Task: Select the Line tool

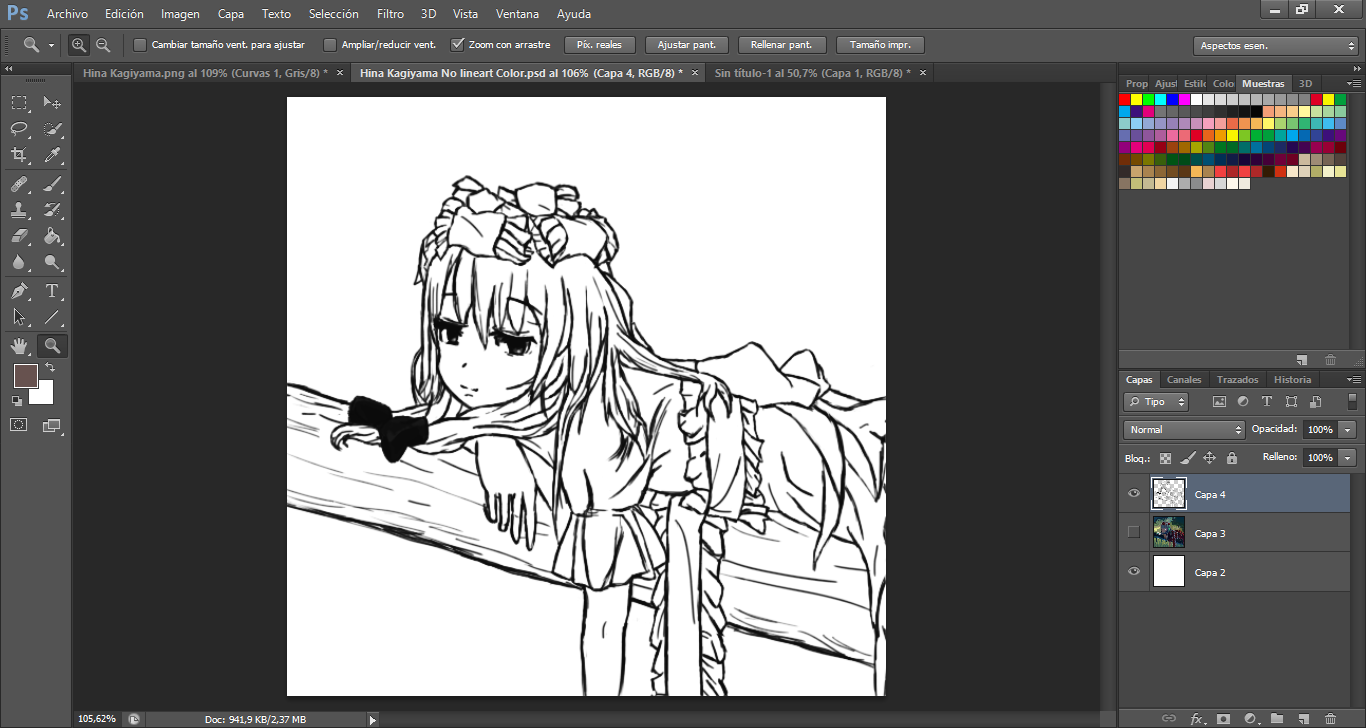Action: coord(52,317)
